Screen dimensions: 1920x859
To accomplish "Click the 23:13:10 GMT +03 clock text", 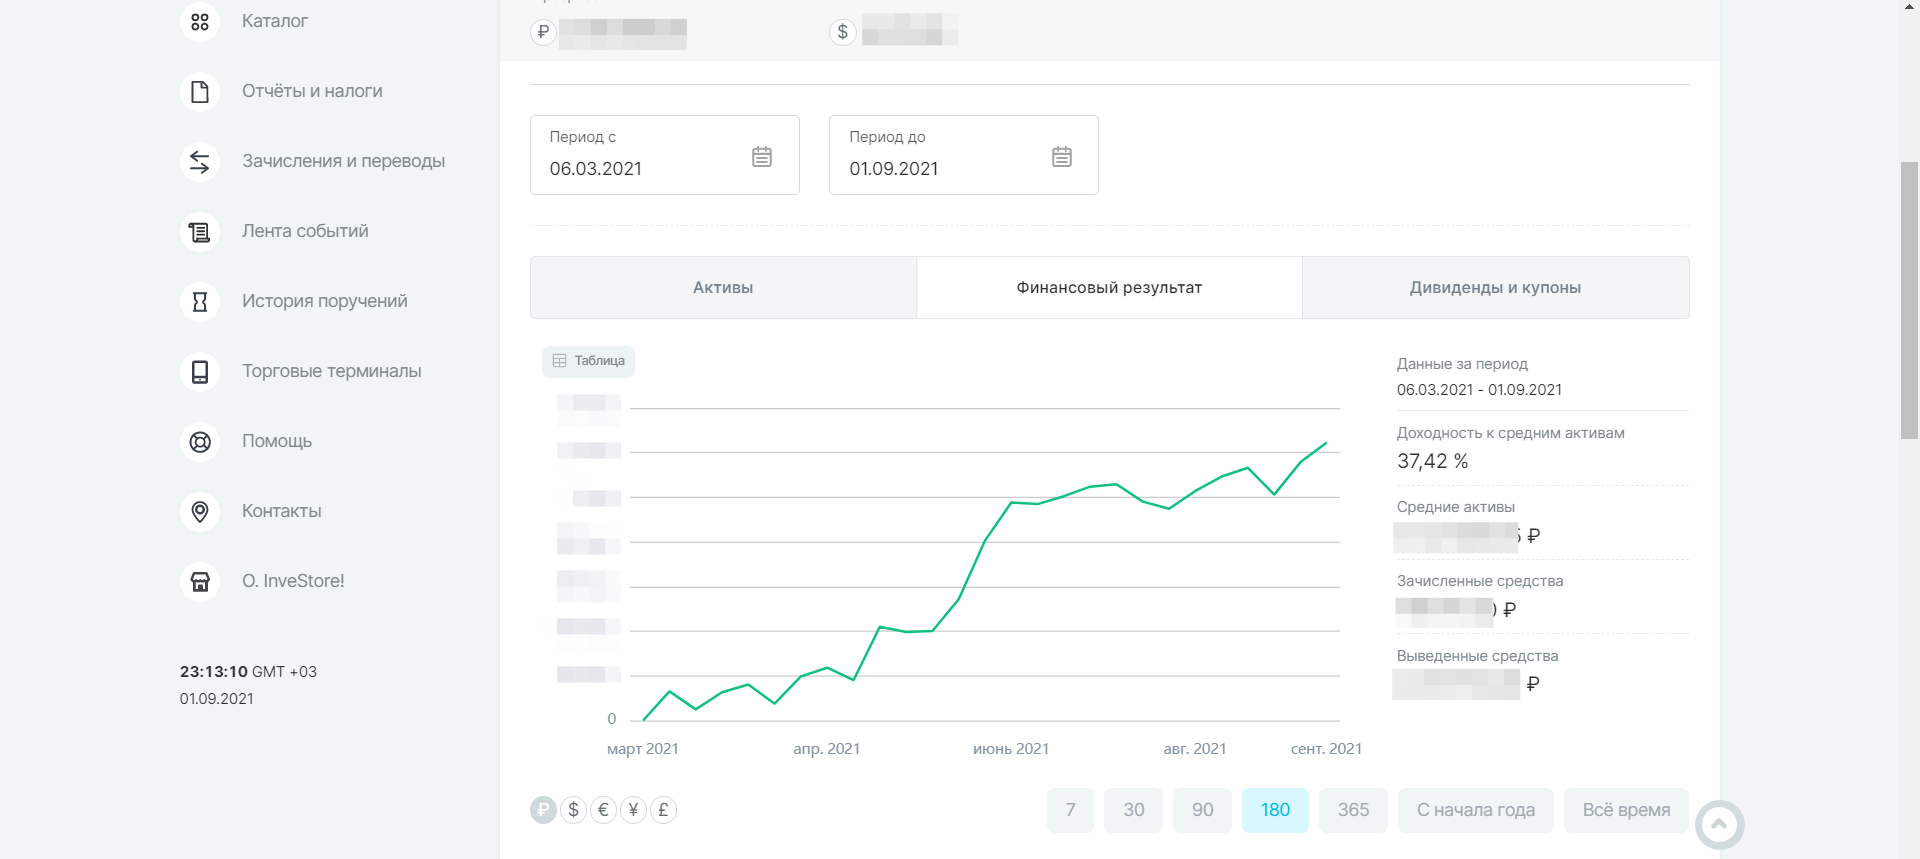I will pyautogui.click(x=248, y=672).
